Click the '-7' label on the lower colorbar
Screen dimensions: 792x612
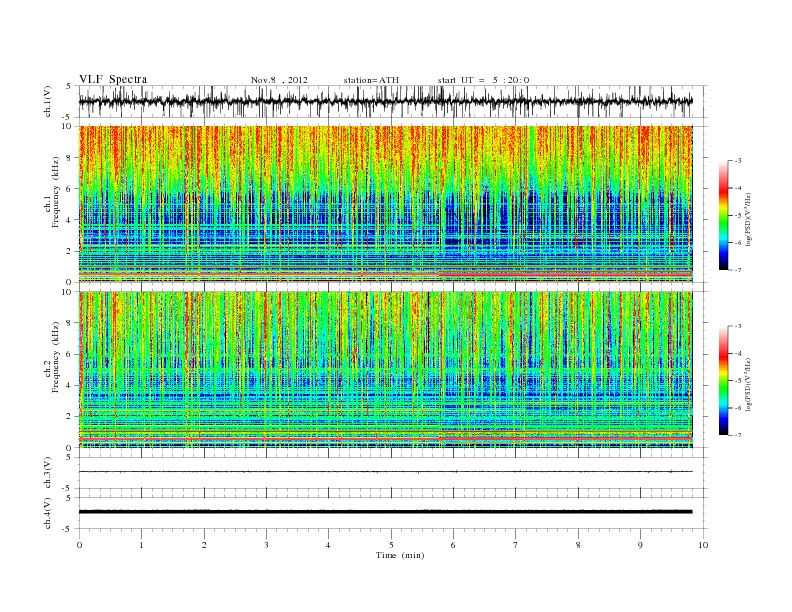[x=738, y=435]
